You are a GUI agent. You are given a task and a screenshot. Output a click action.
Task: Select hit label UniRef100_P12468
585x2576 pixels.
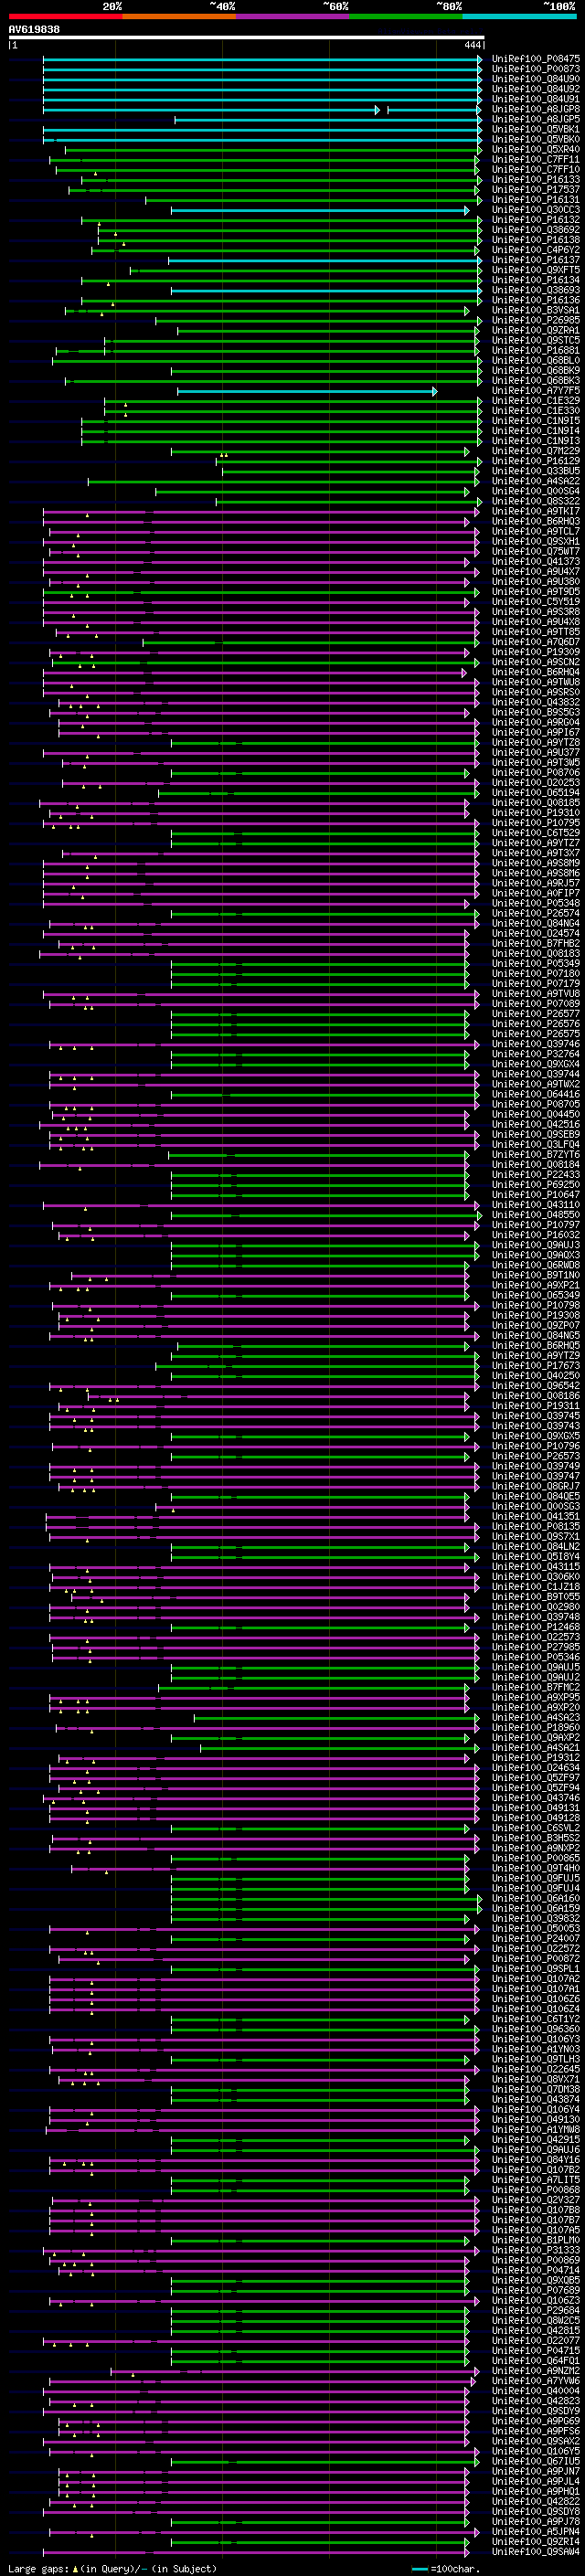[535, 1627]
